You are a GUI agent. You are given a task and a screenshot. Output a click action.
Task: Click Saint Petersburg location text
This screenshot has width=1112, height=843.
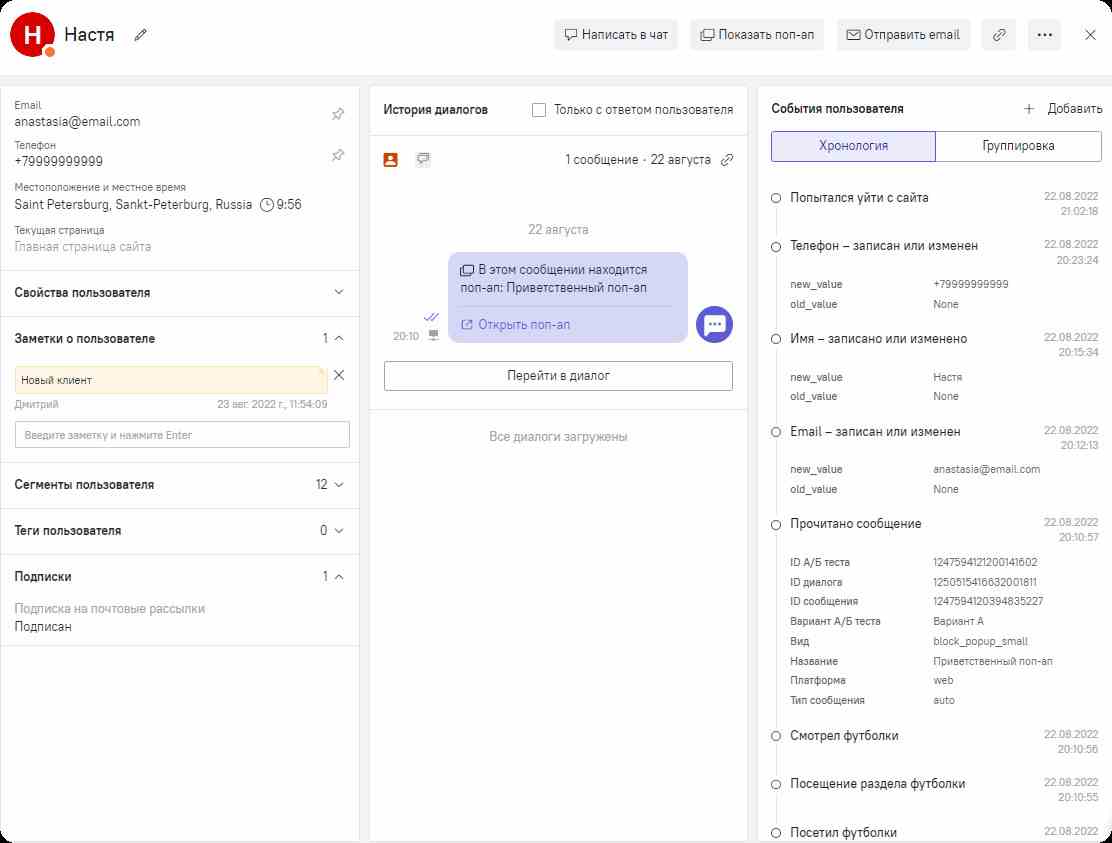(x=133, y=205)
